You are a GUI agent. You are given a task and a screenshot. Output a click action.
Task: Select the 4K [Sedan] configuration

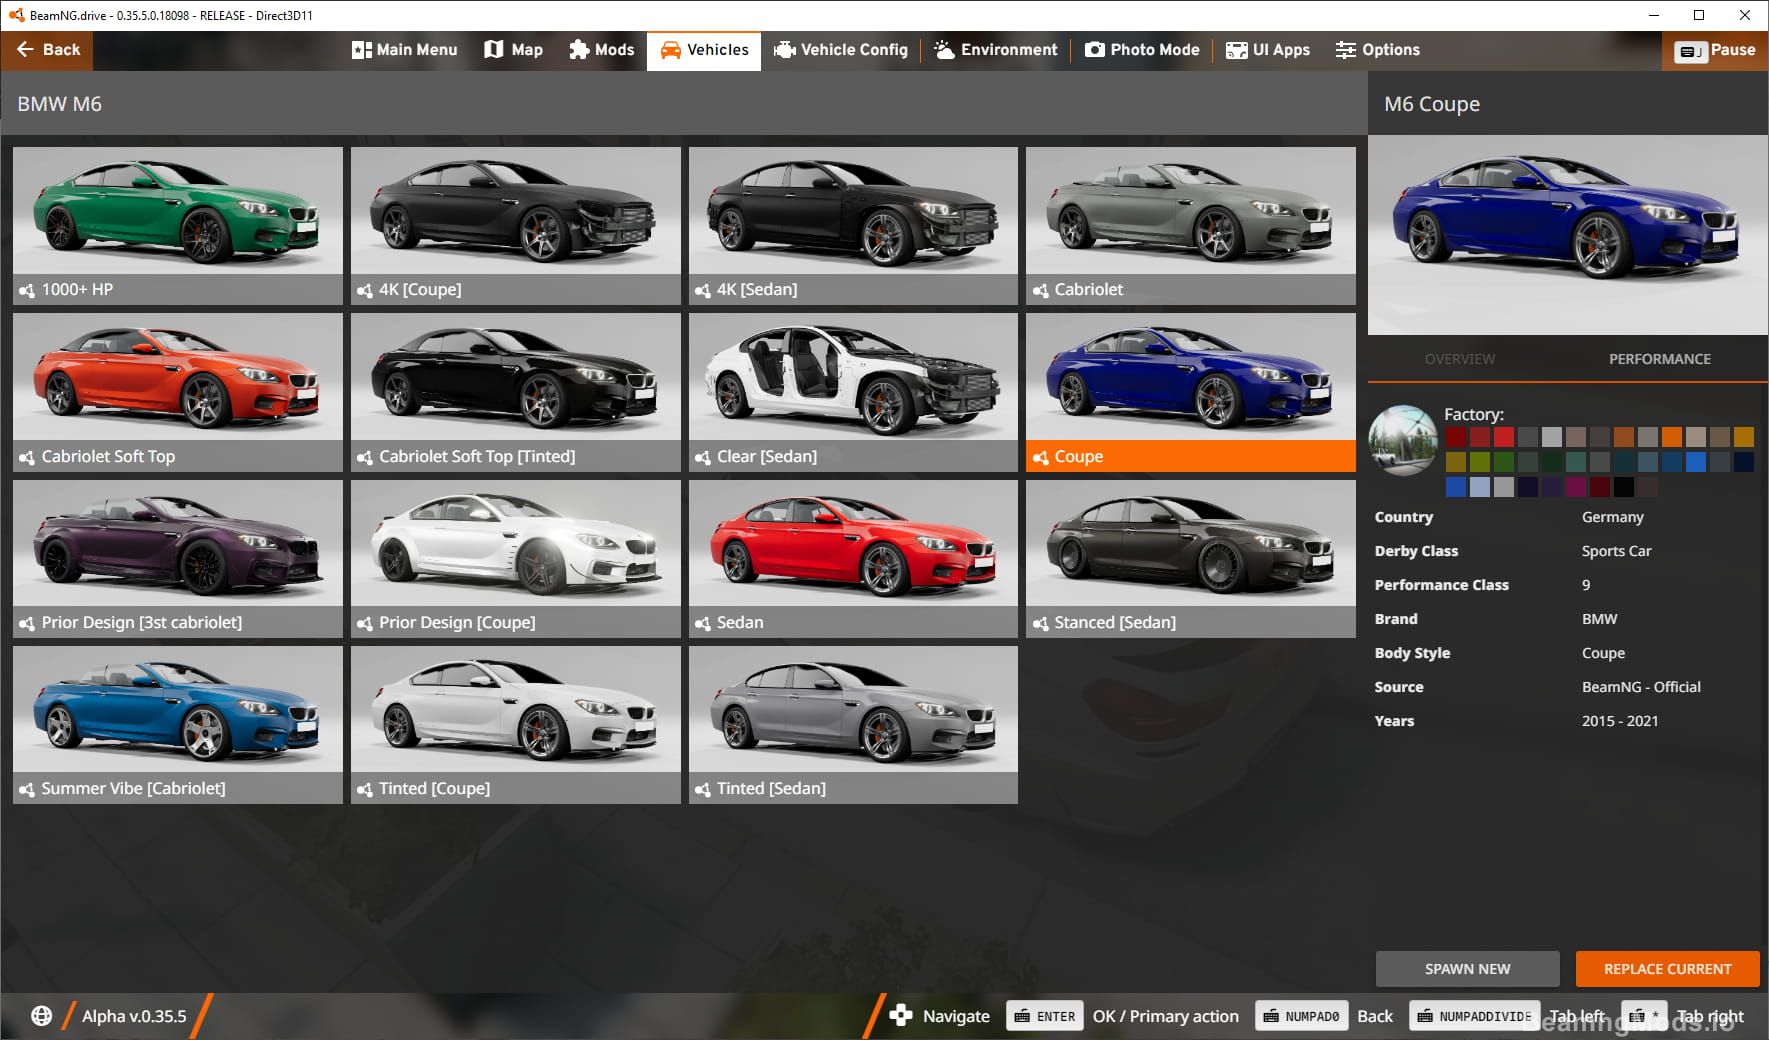(853, 225)
